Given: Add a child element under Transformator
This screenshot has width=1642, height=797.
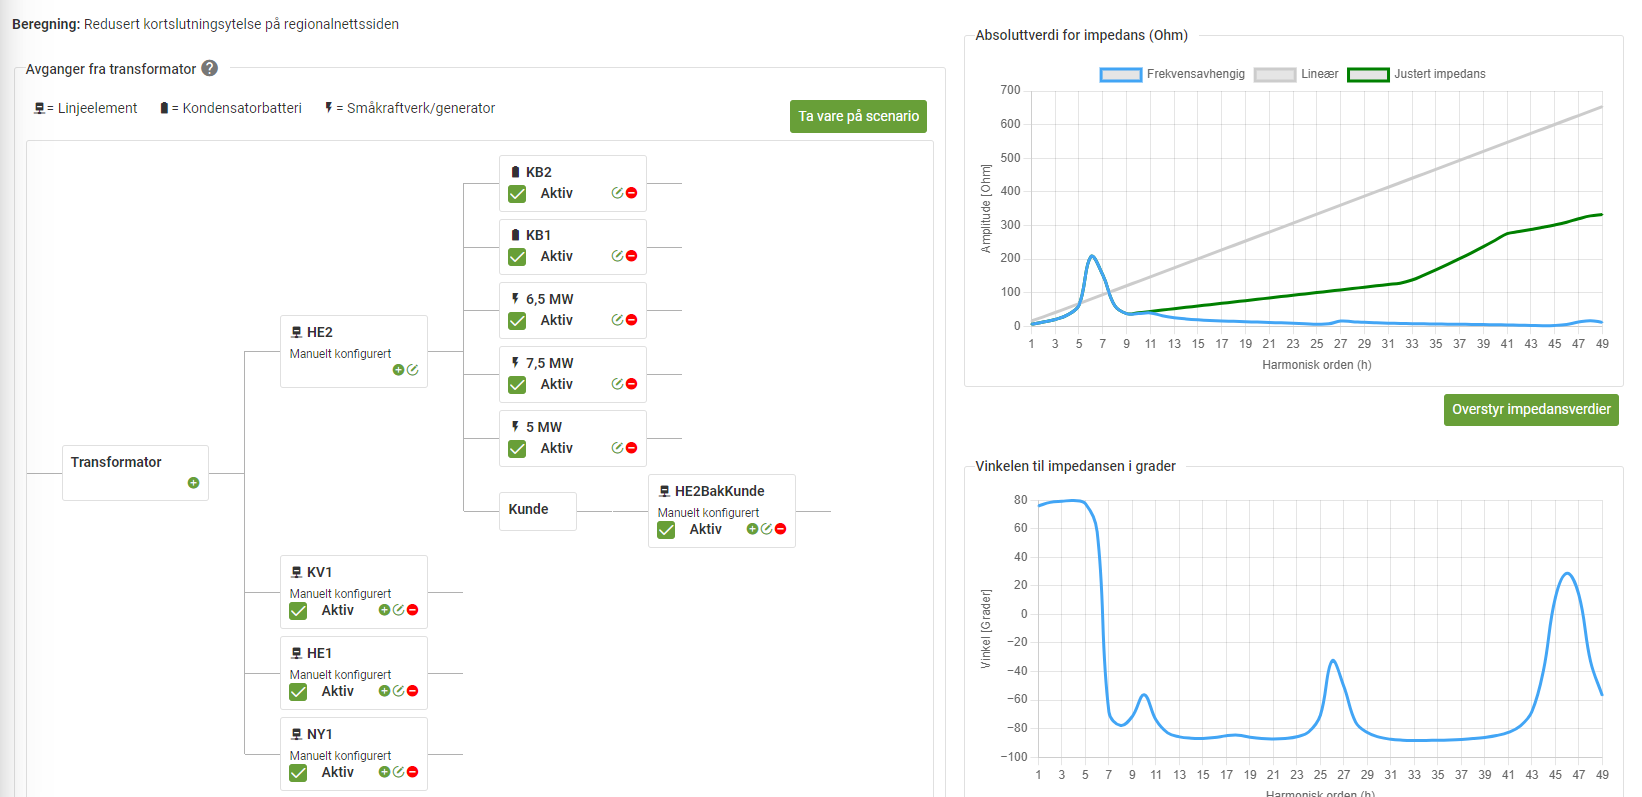Looking at the screenshot, I should (194, 483).
